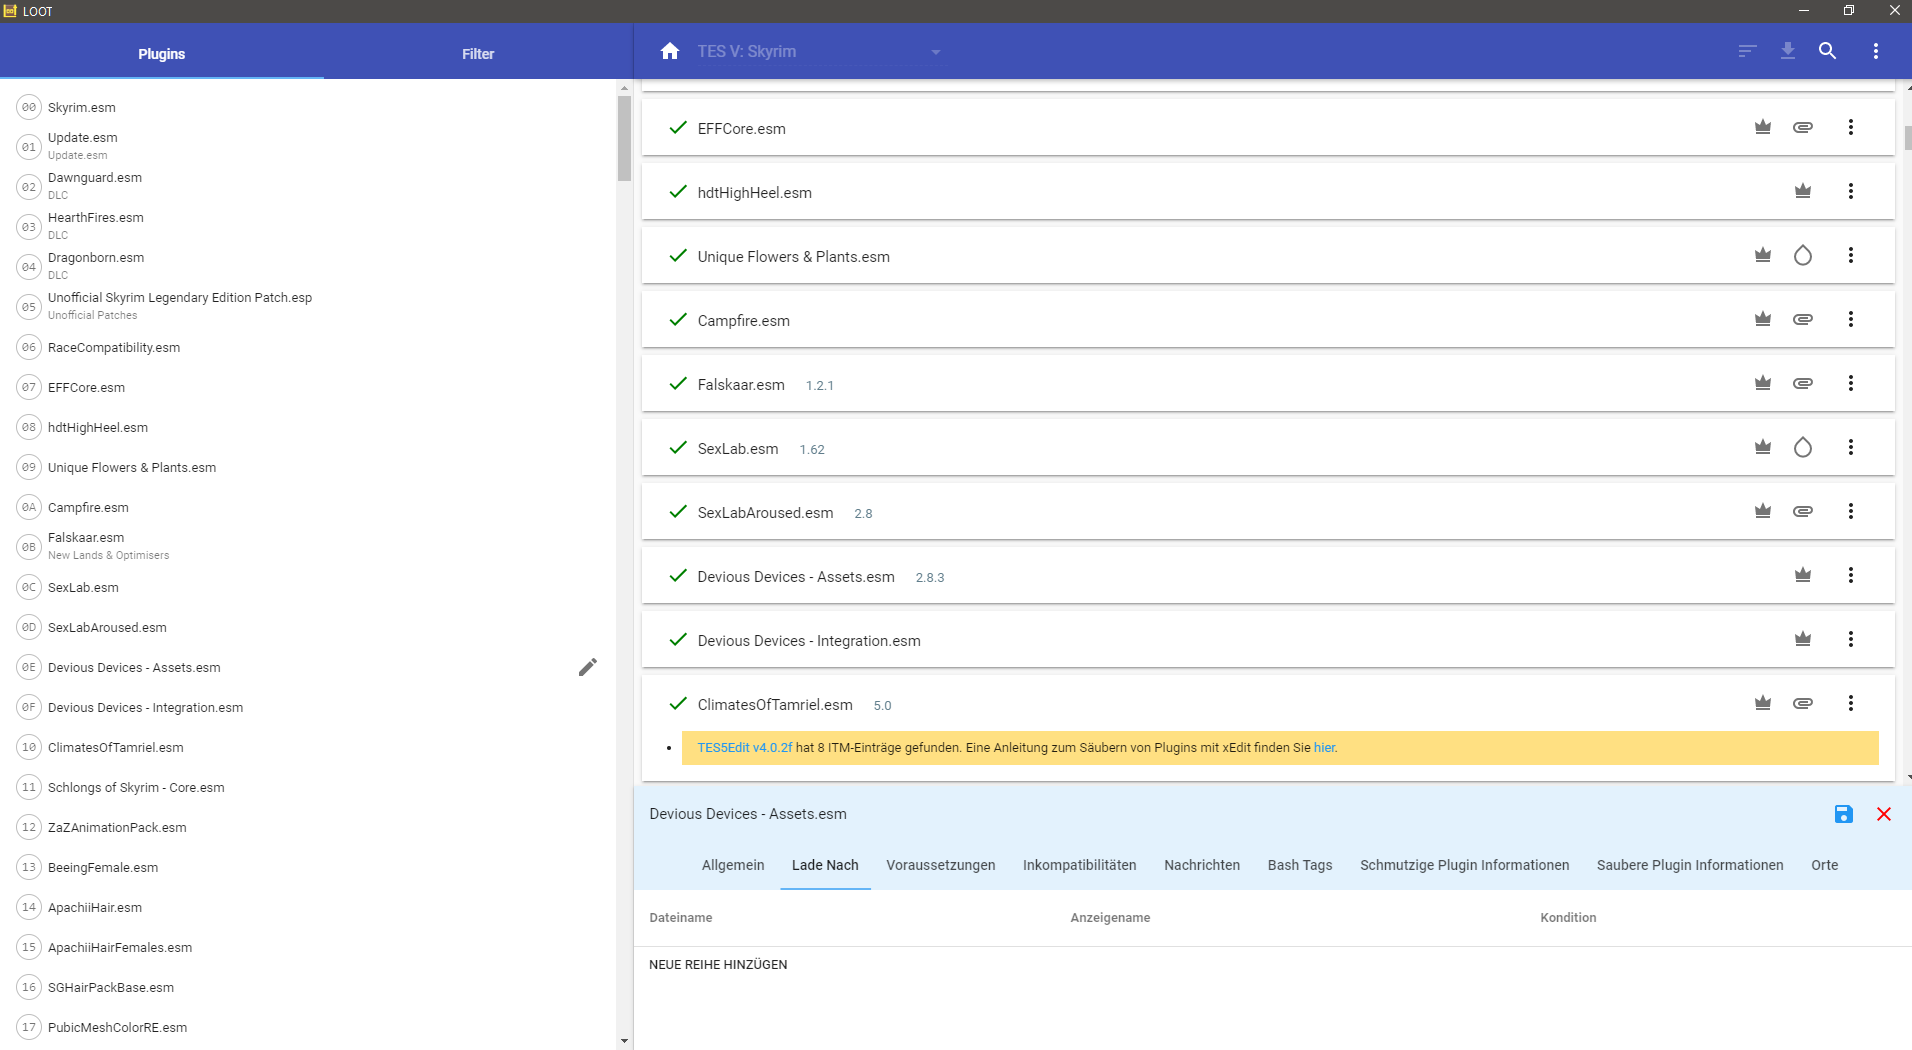Click the sort plugins icon in header
Viewport: 1912px width, 1050px height.
(1747, 51)
